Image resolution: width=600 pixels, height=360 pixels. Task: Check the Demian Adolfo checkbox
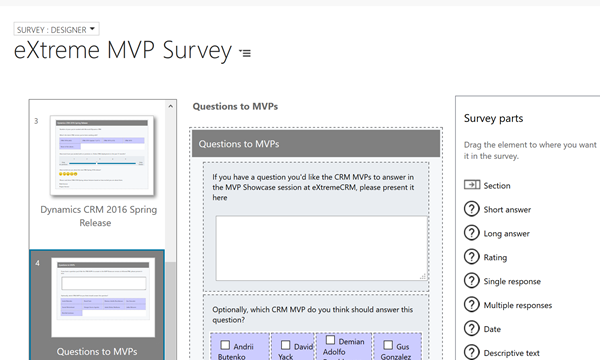(x=330, y=340)
